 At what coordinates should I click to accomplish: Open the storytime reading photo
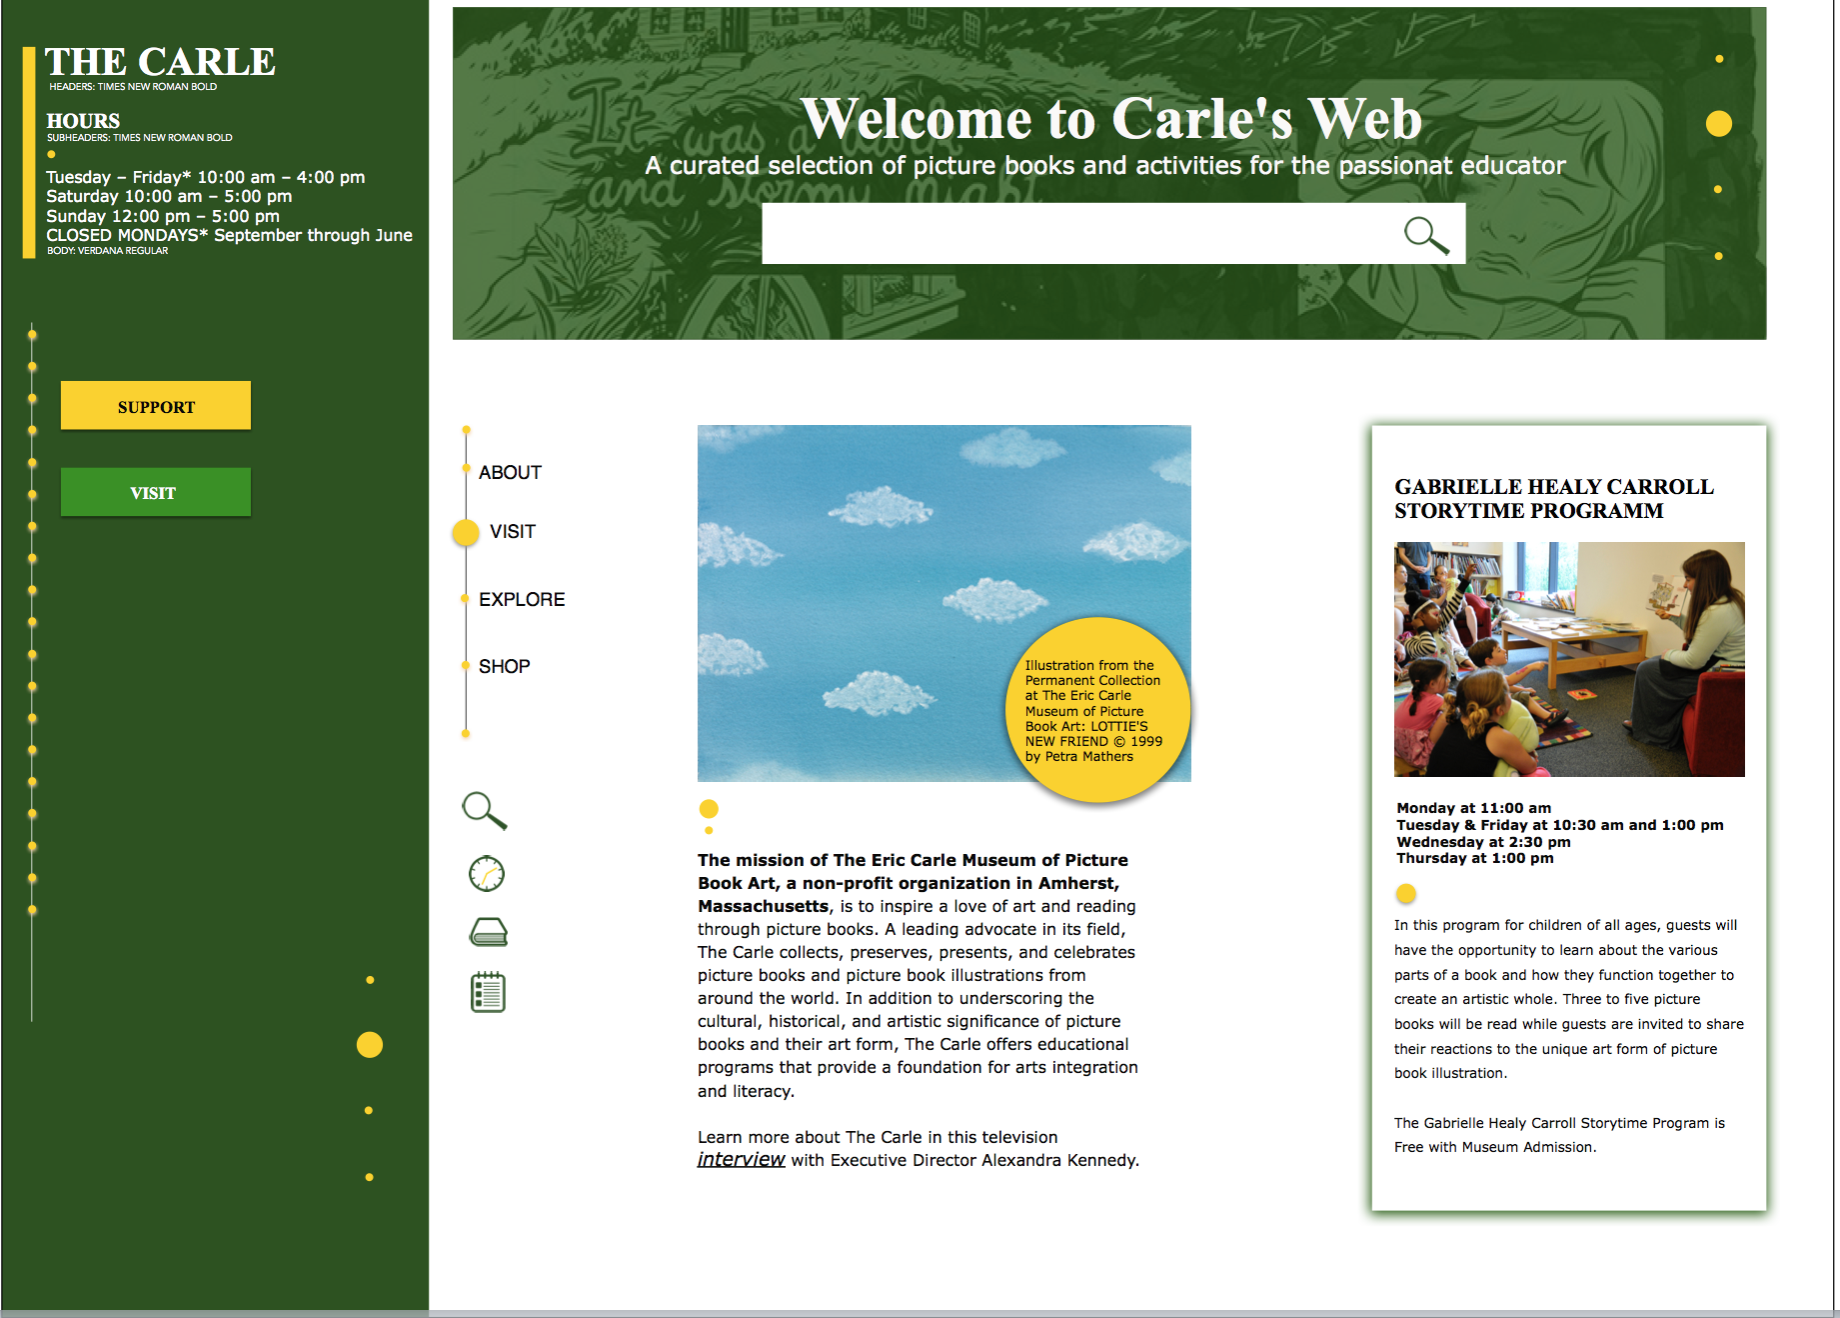pyautogui.click(x=1568, y=659)
